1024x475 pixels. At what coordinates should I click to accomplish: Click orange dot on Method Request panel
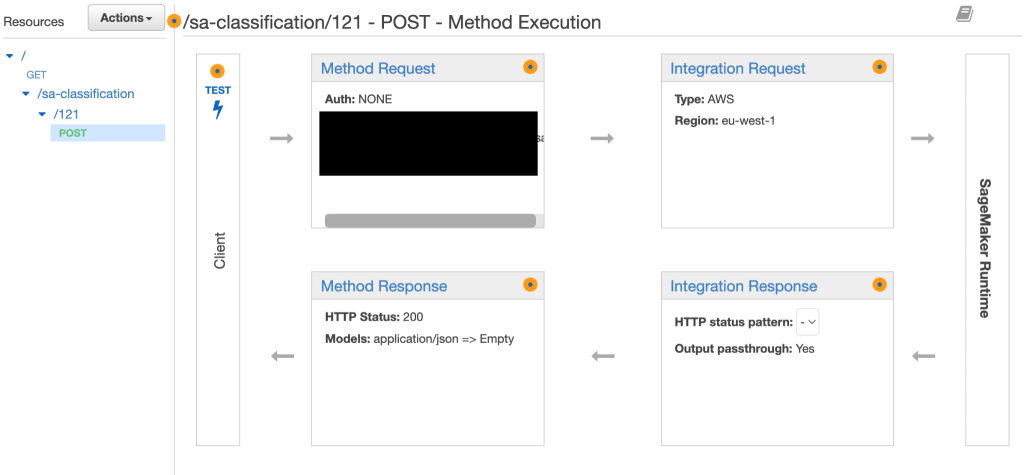[530, 67]
